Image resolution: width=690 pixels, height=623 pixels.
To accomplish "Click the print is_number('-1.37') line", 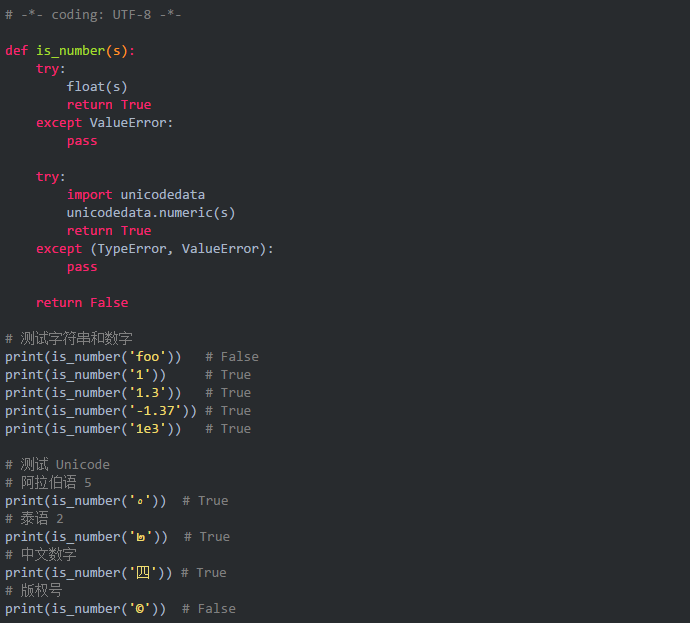I will [128, 411].
